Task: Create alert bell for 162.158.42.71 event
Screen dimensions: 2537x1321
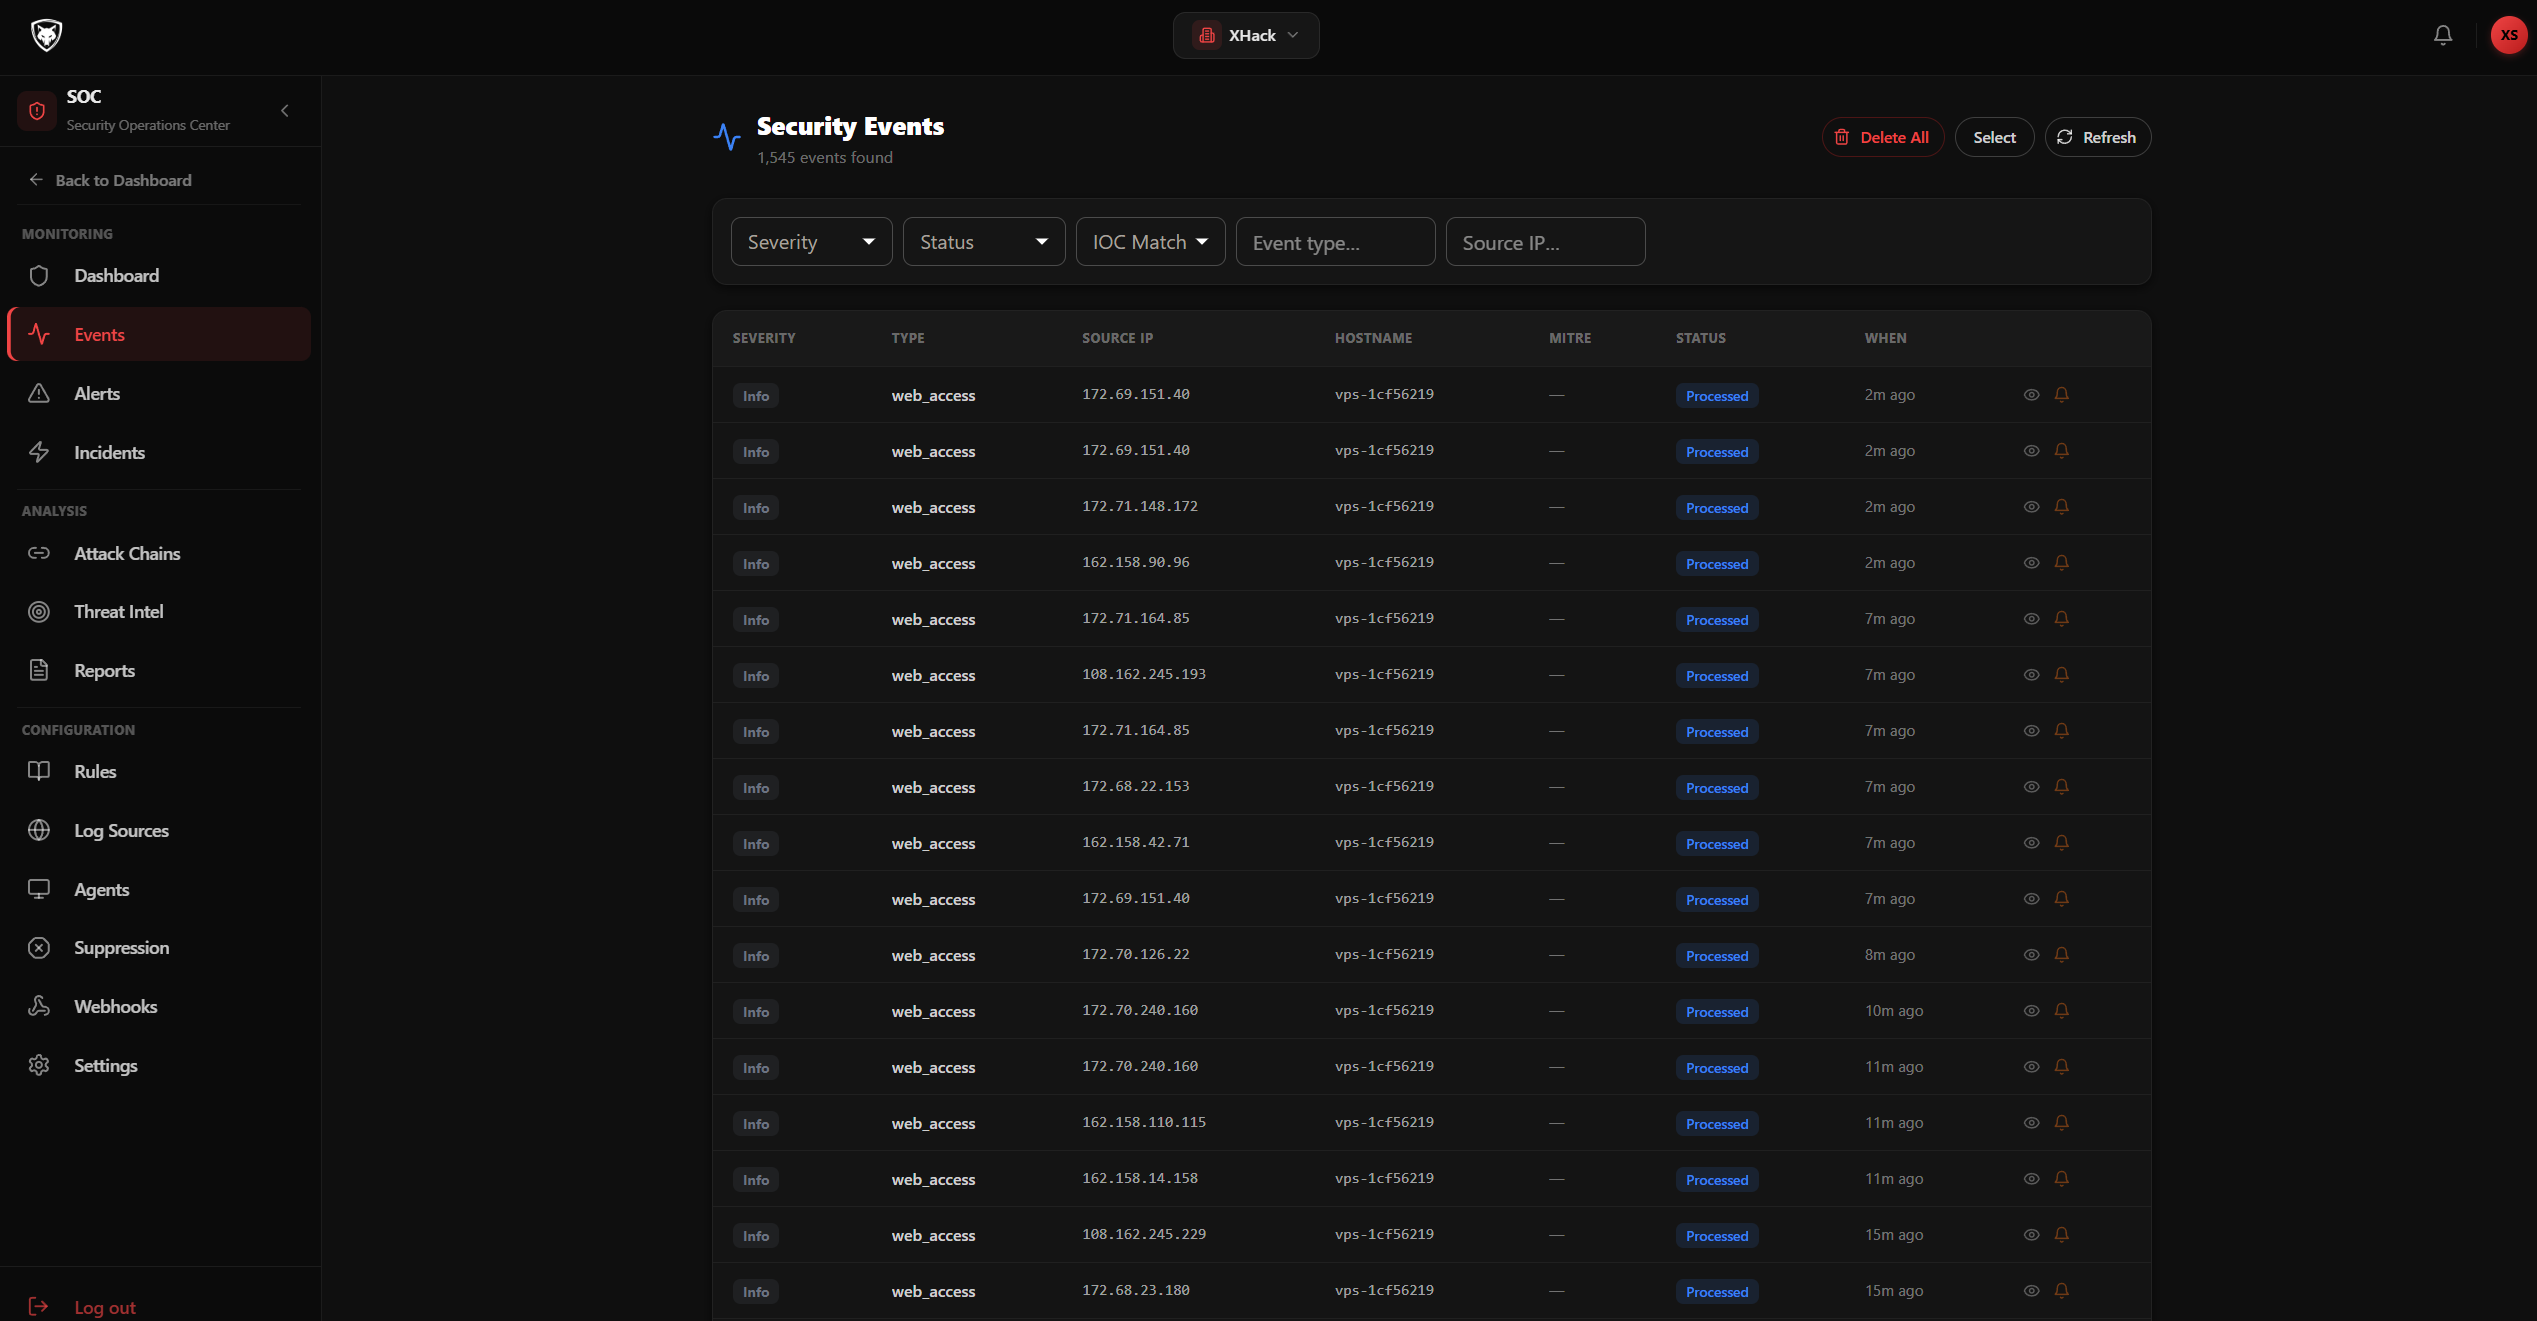Action: (2061, 843)
